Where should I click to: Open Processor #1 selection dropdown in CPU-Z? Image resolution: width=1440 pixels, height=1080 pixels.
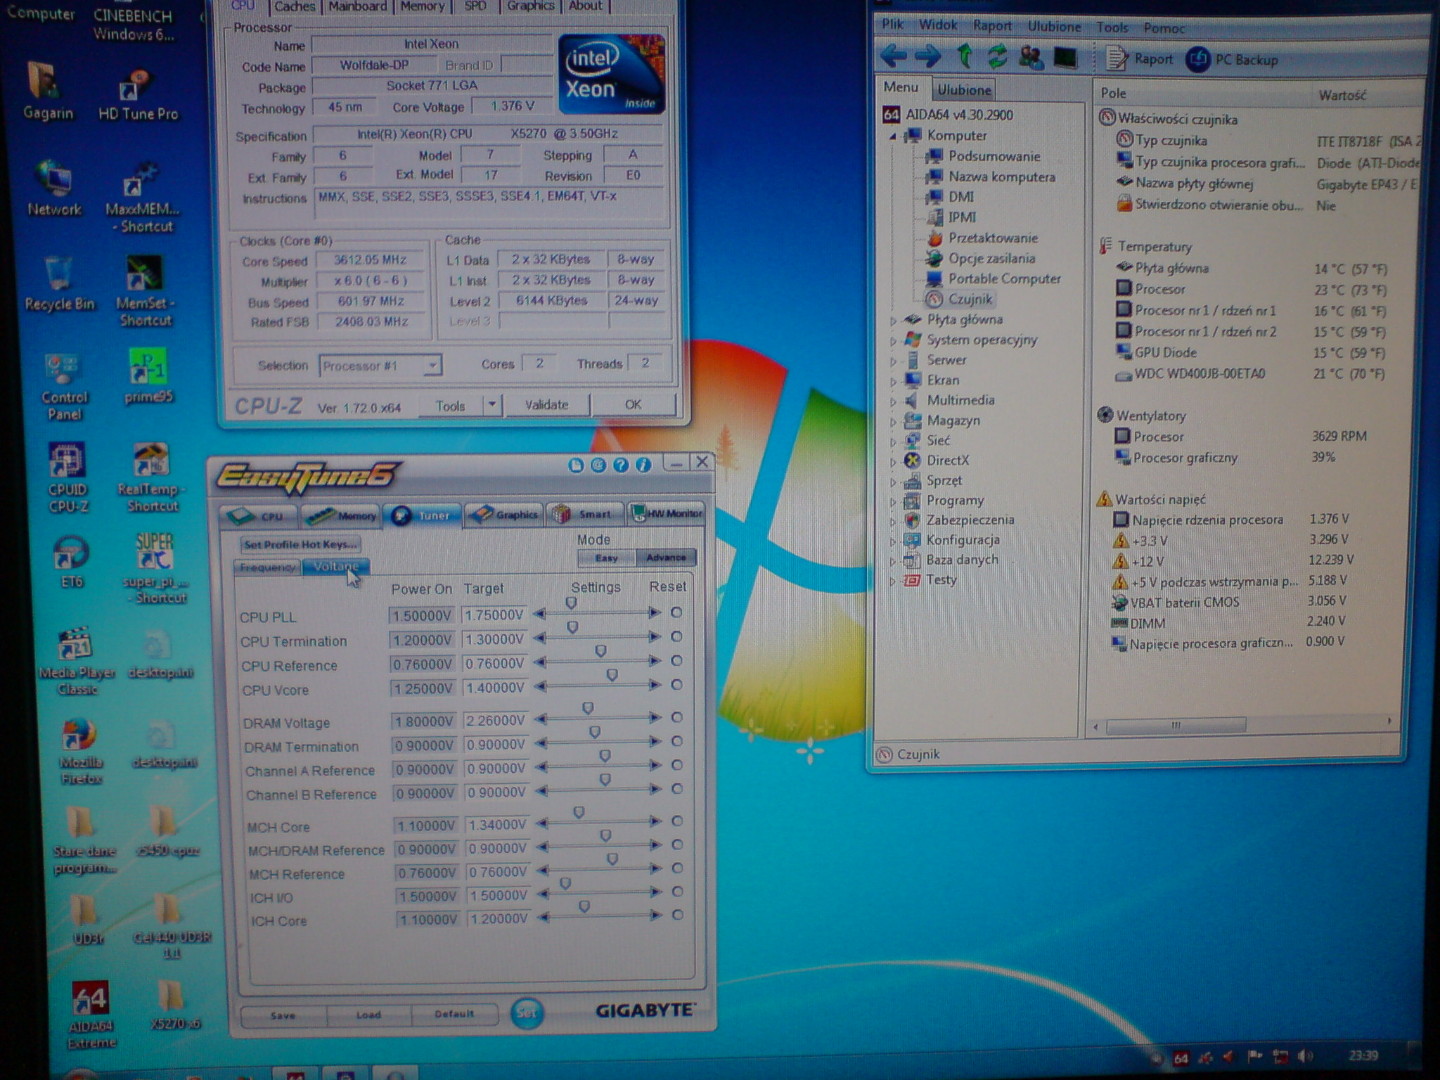coord(432,366)
